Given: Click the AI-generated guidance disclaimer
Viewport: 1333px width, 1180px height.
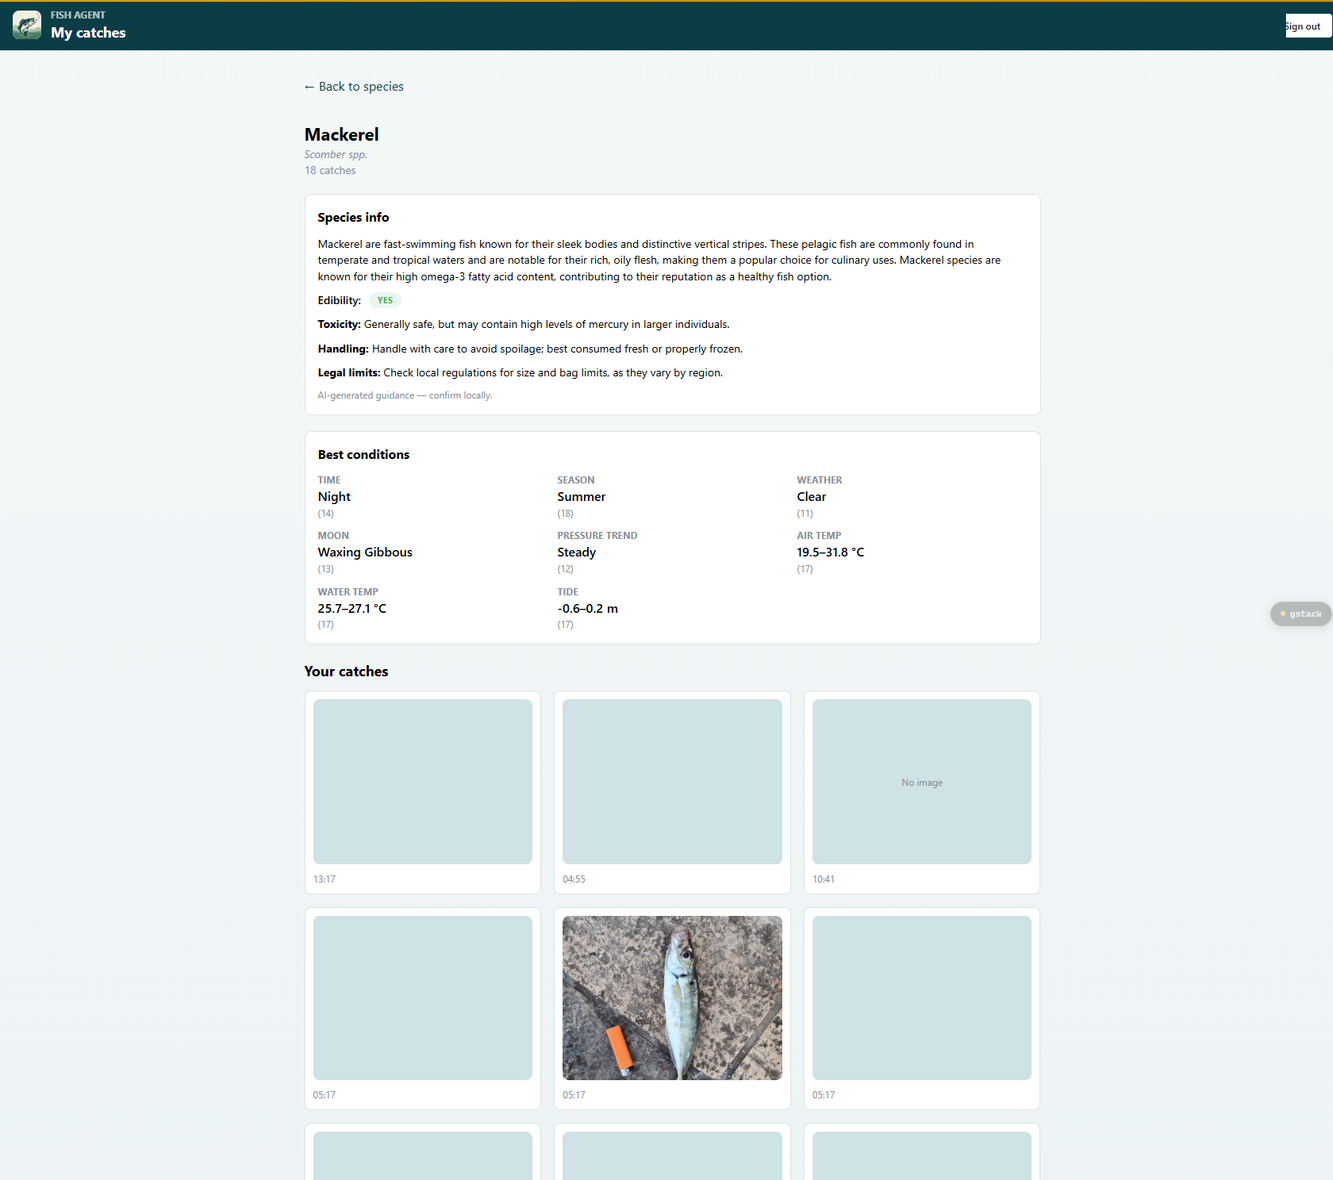Looking at the screenshot, I should coord(405,396).
